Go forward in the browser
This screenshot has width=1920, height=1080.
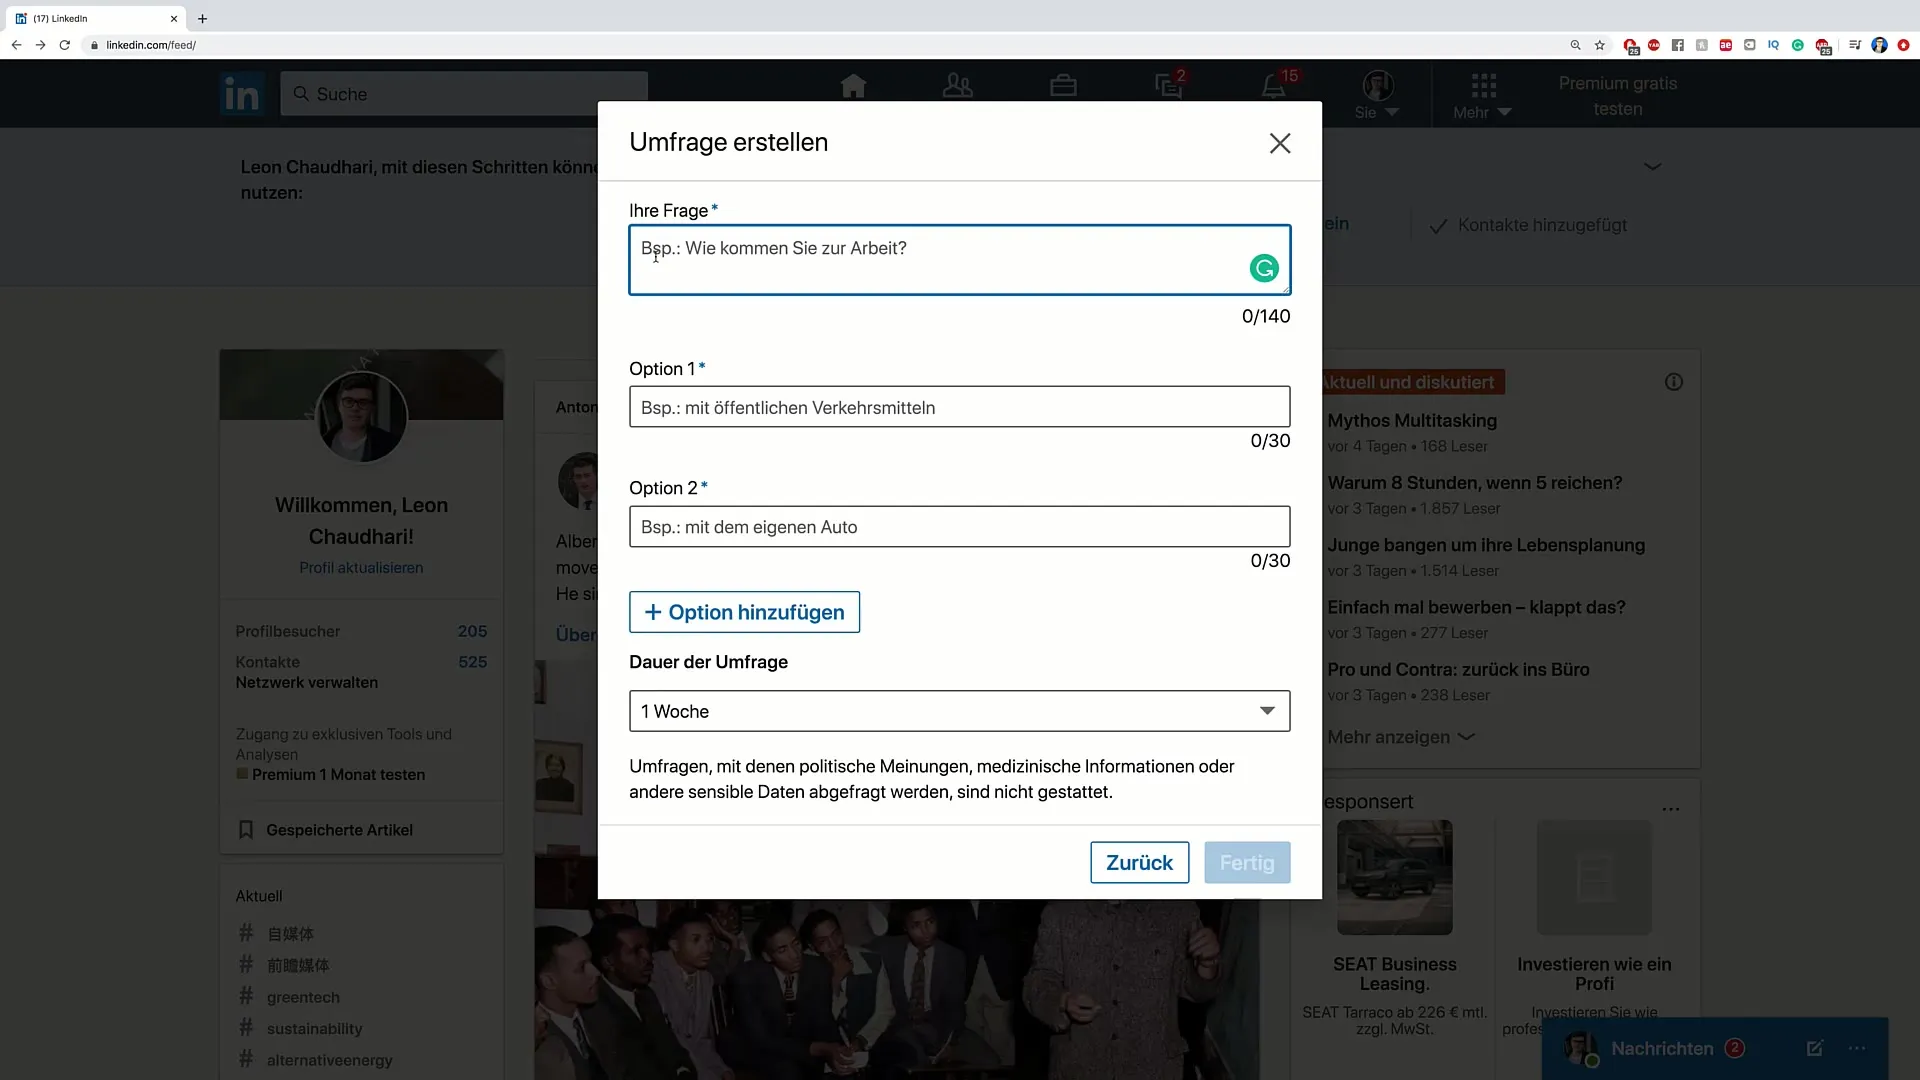click(40, 45)
